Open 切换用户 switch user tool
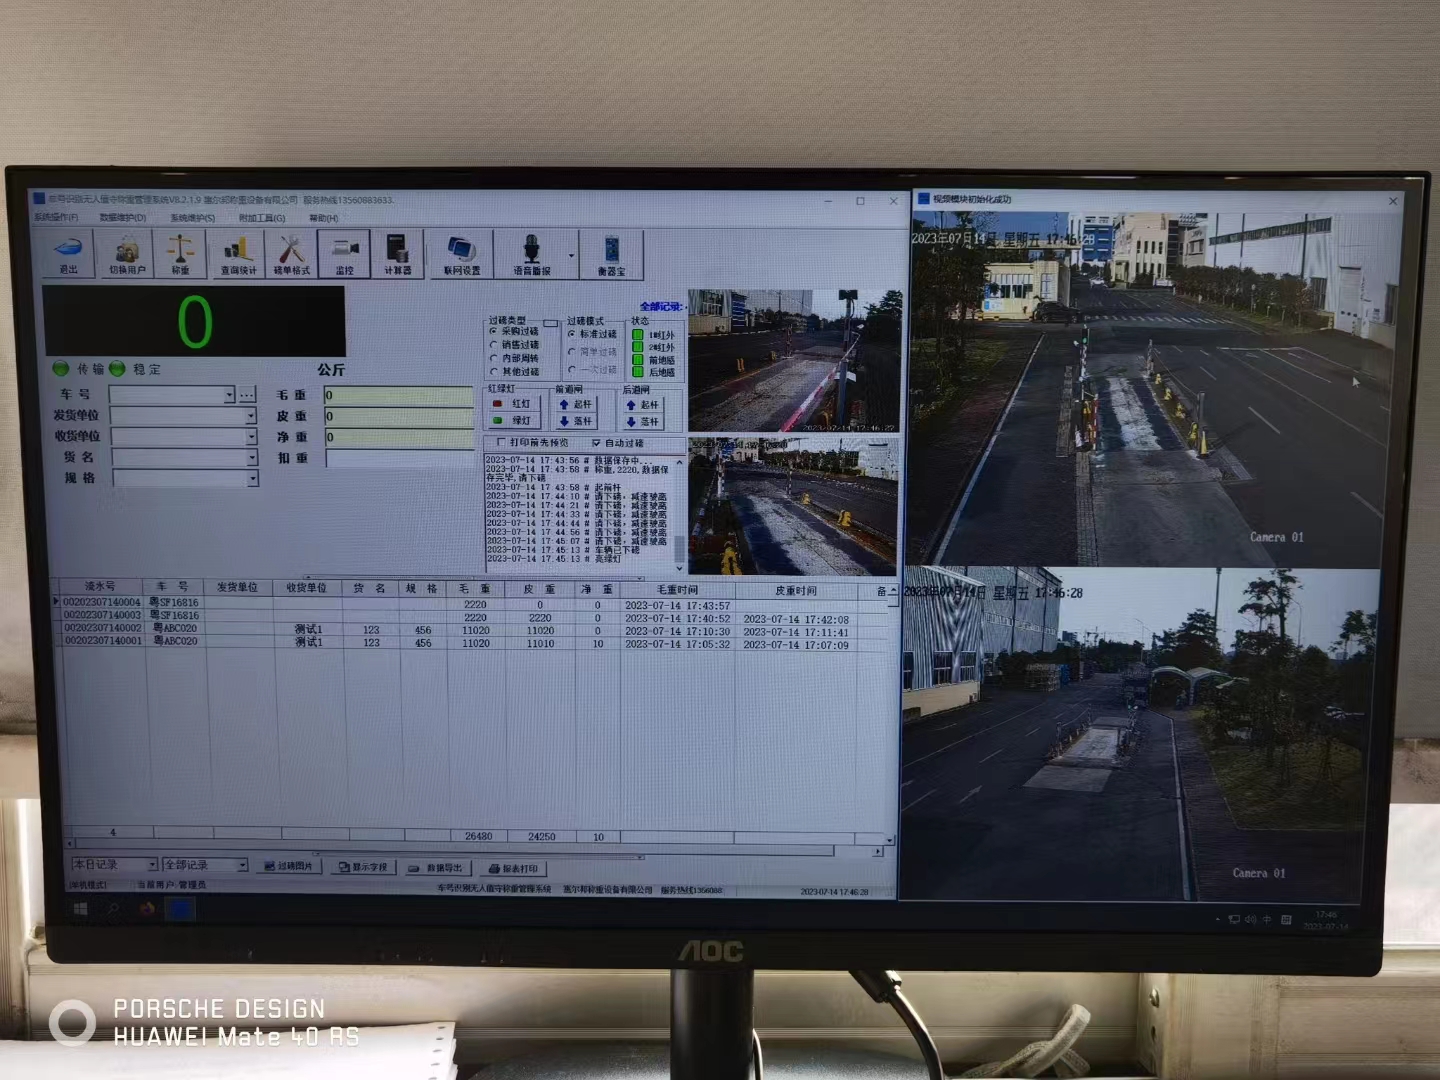 tap(127, 254)
